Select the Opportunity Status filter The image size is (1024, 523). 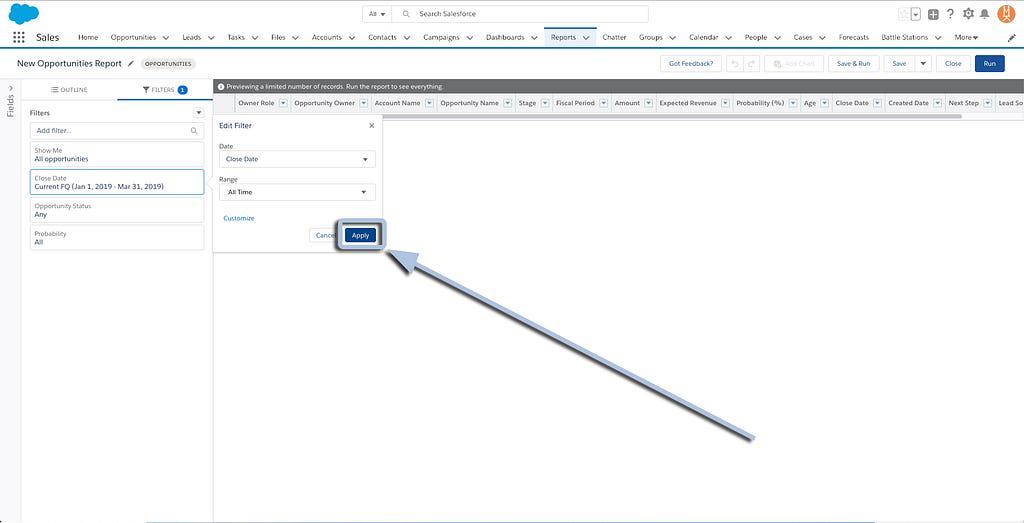click(117, 210)
